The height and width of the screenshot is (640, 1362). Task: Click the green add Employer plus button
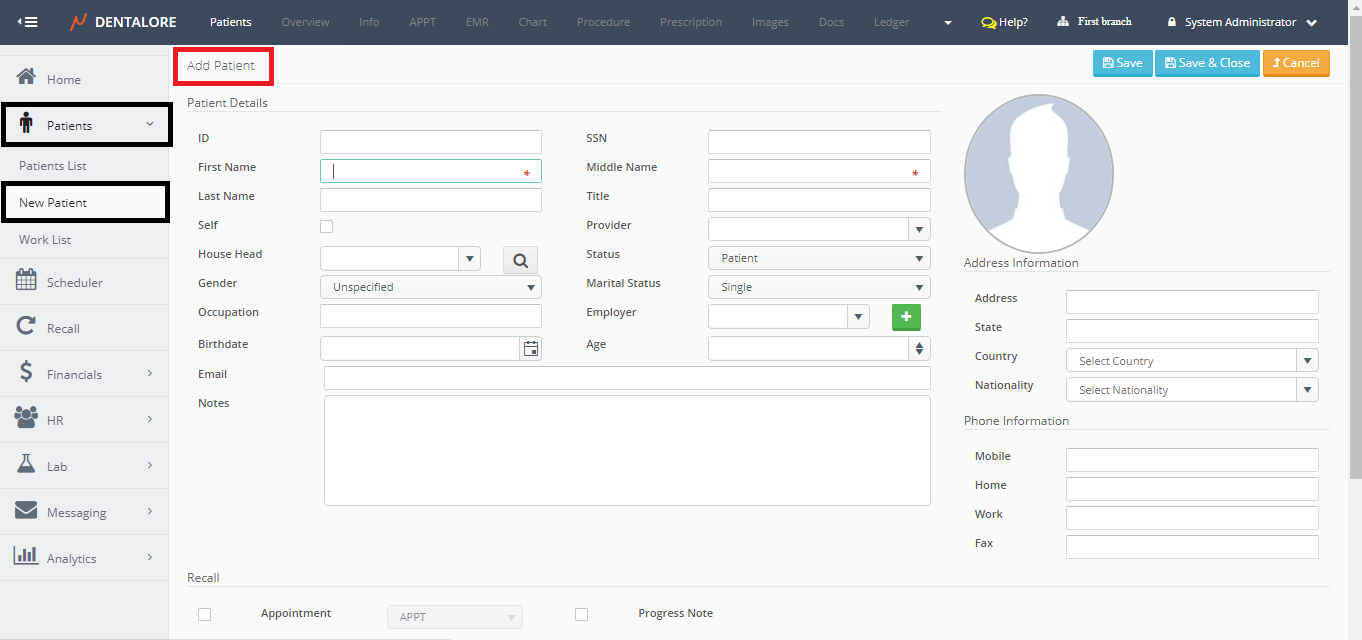906,317
